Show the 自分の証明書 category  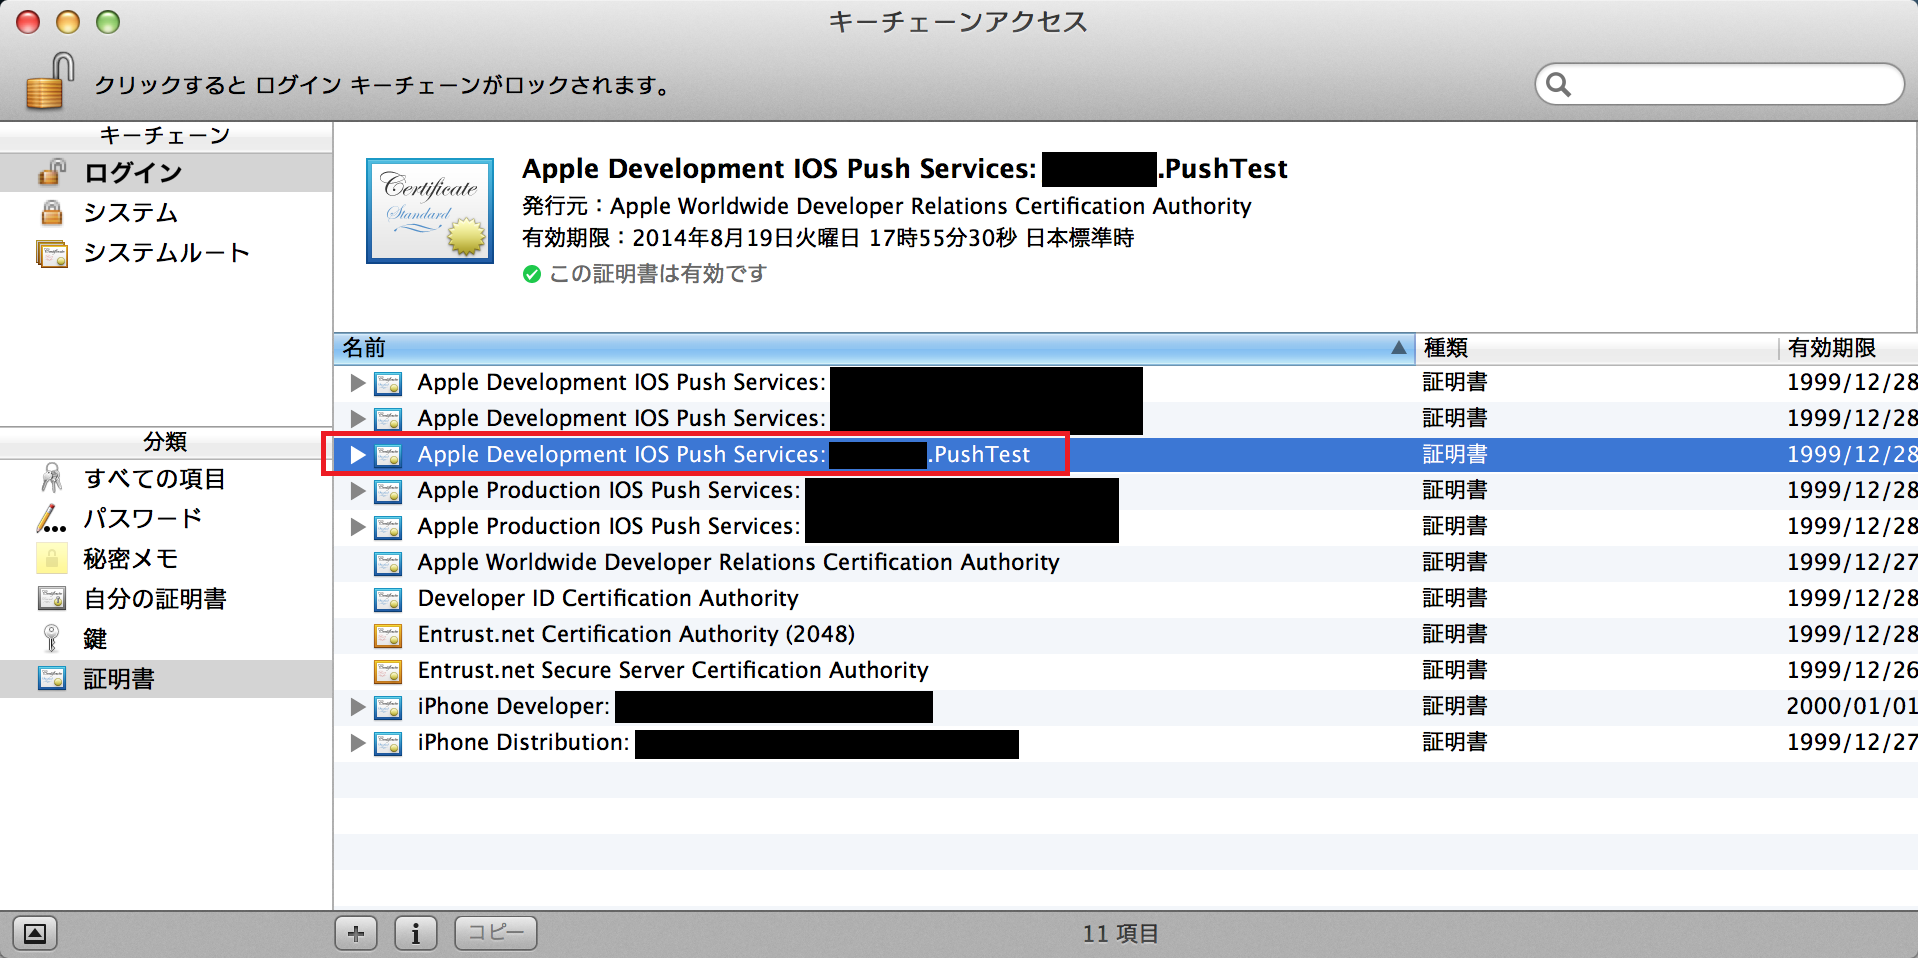pos(166,598)
